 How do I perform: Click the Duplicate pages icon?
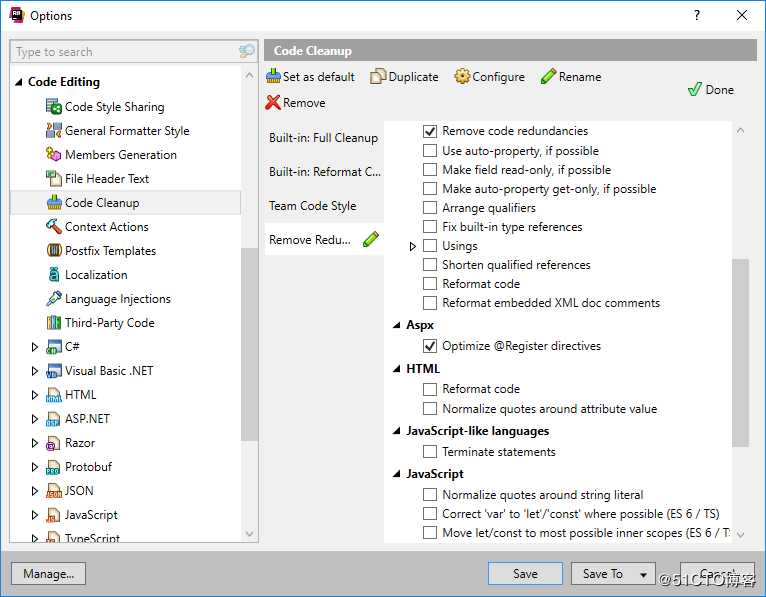[378, 76]
